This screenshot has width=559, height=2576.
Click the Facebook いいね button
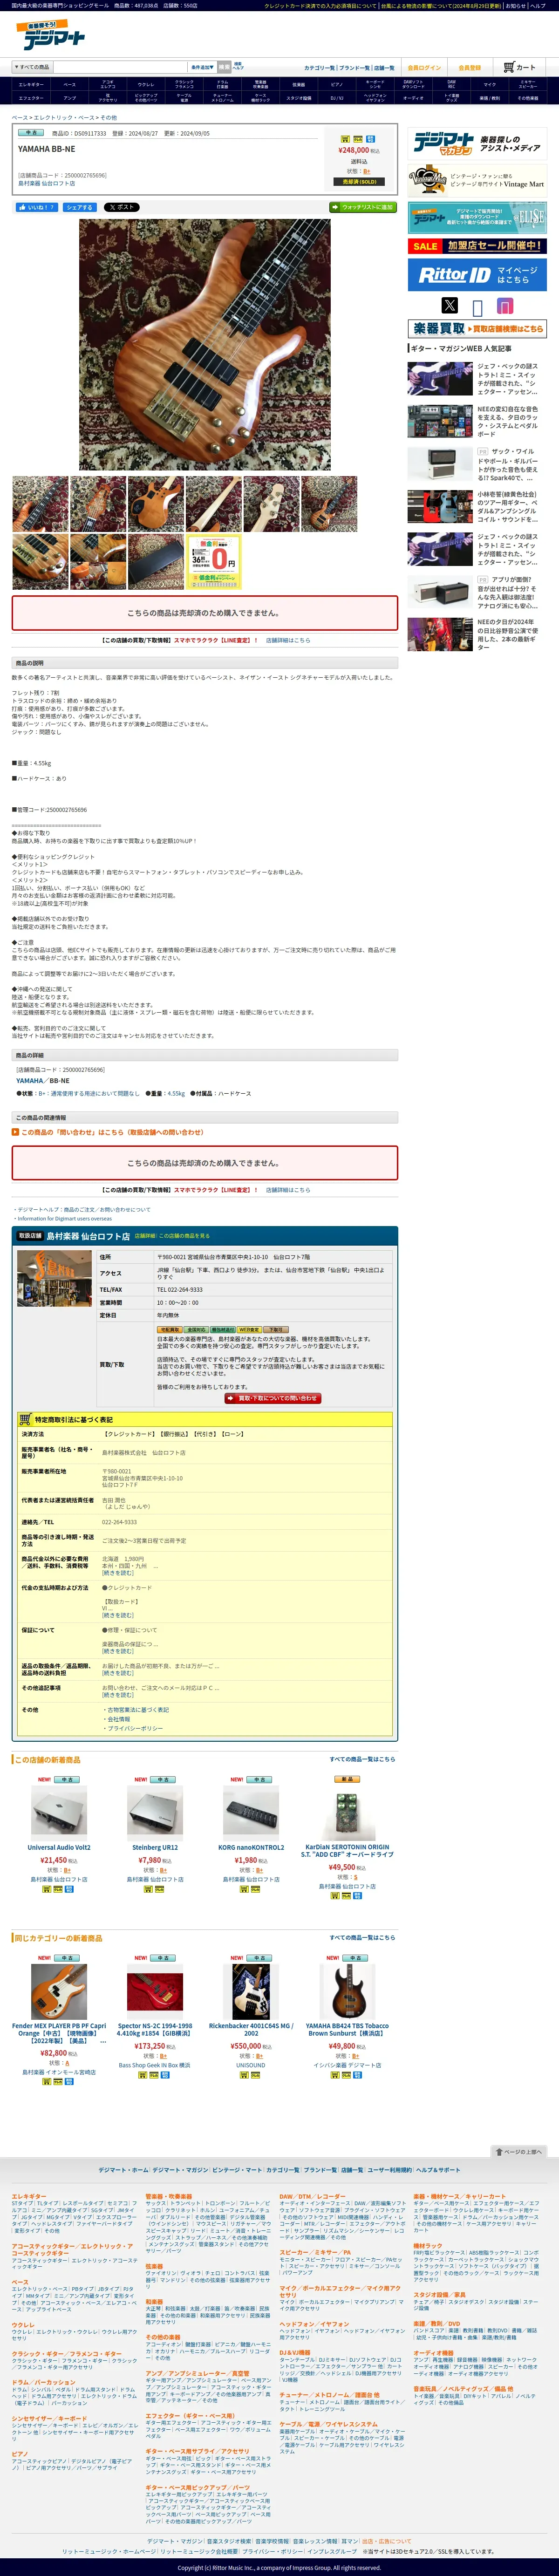[x=36, y=207]
